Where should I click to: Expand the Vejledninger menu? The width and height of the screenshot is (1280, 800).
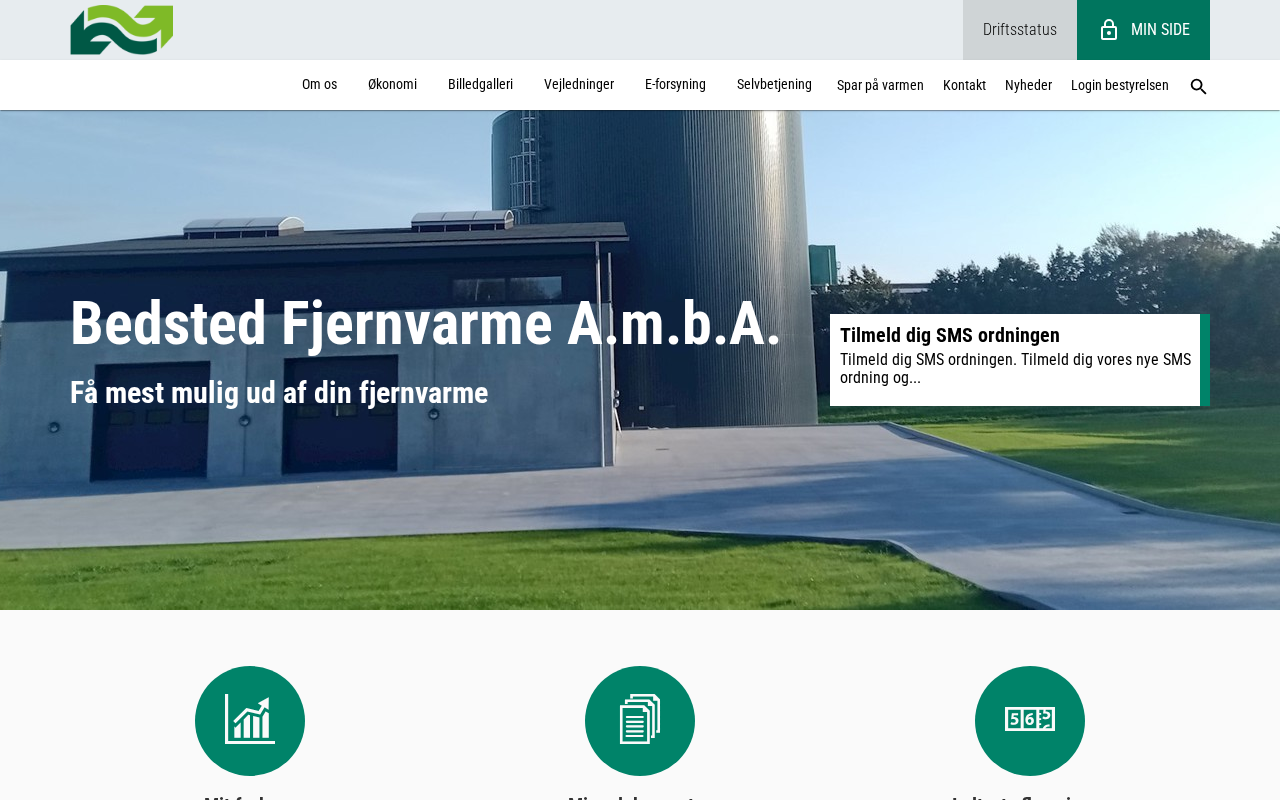579,85
